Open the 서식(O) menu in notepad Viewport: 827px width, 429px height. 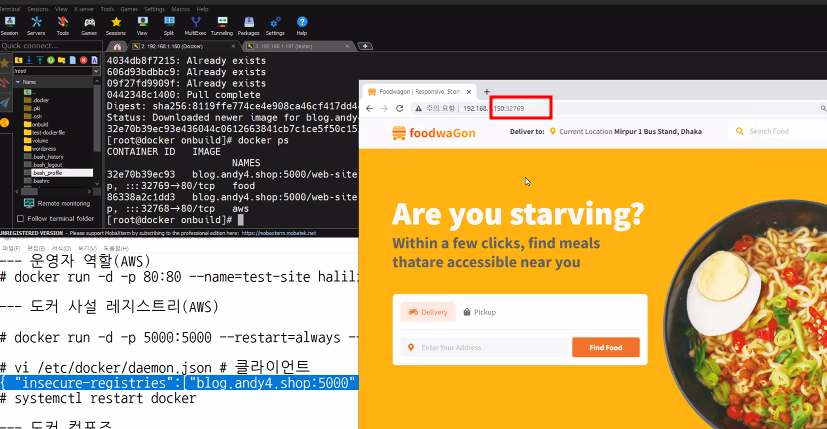(61, 249)
